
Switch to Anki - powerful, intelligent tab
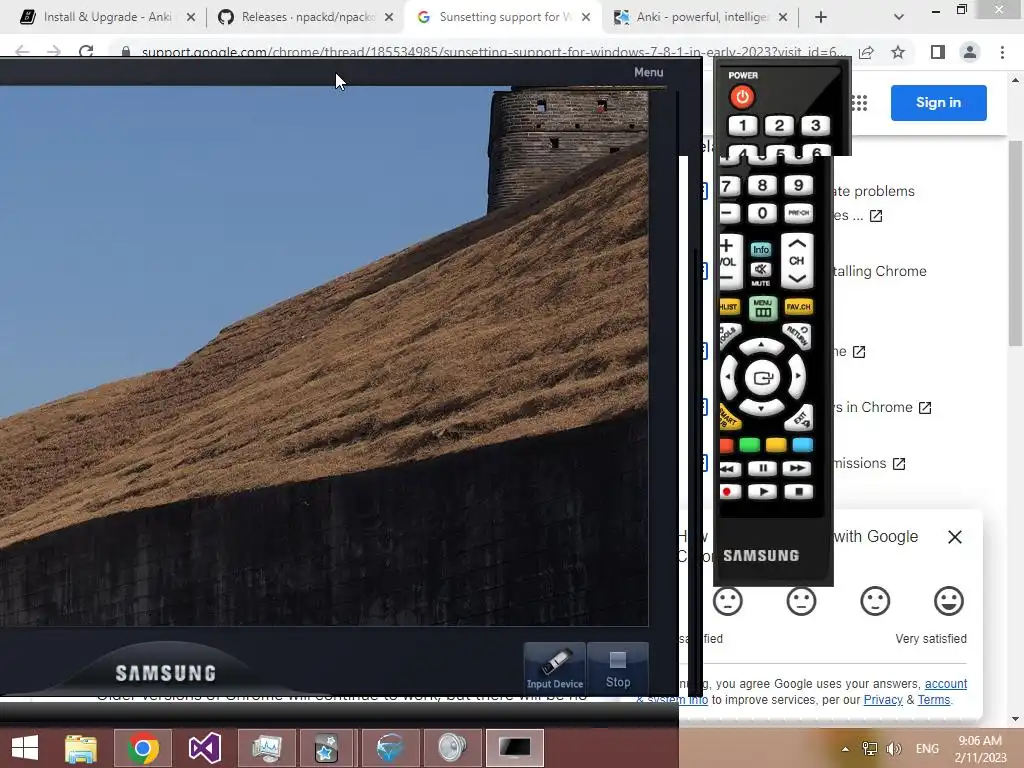701,17
